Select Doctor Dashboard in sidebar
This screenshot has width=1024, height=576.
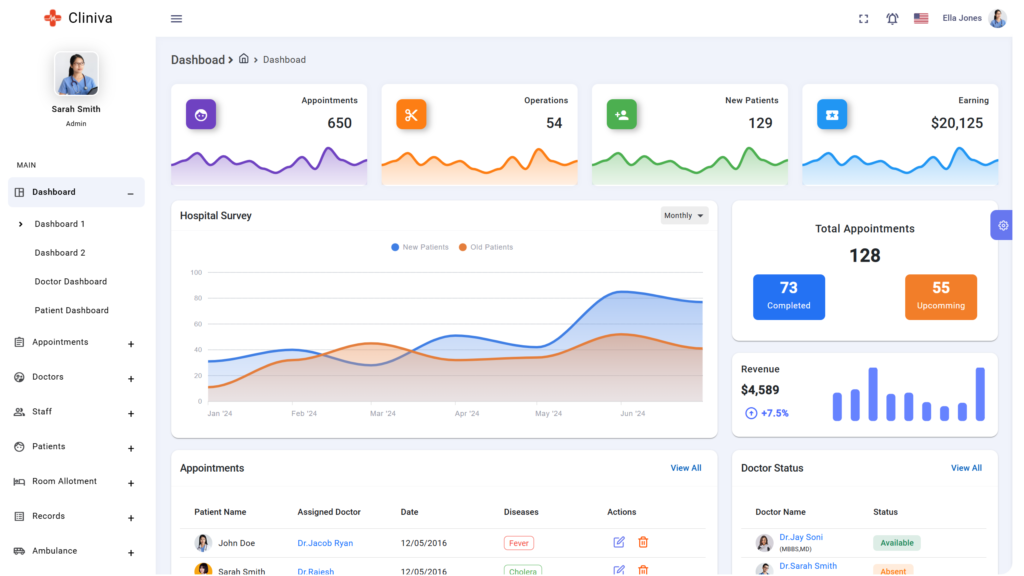tap(70, 282)
